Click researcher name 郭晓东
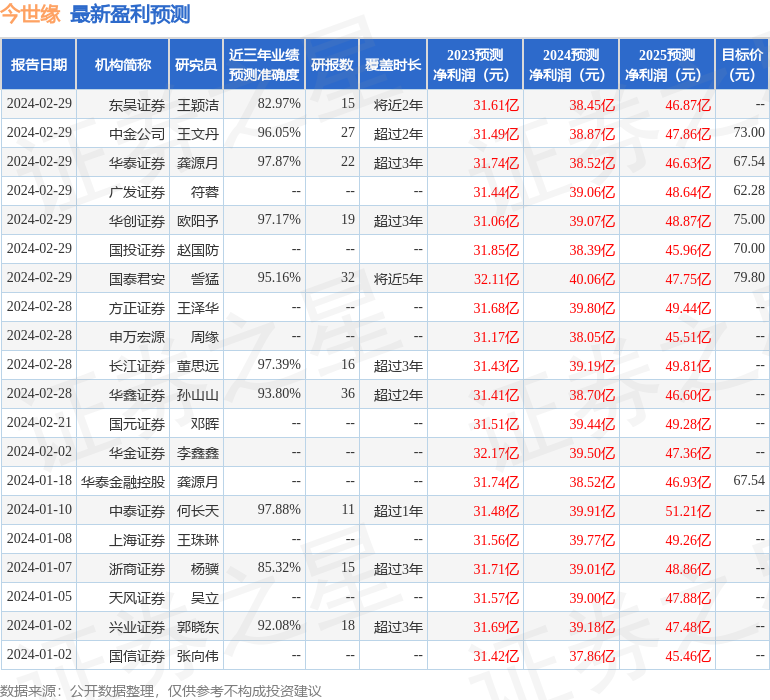 [x=197, y=627]
